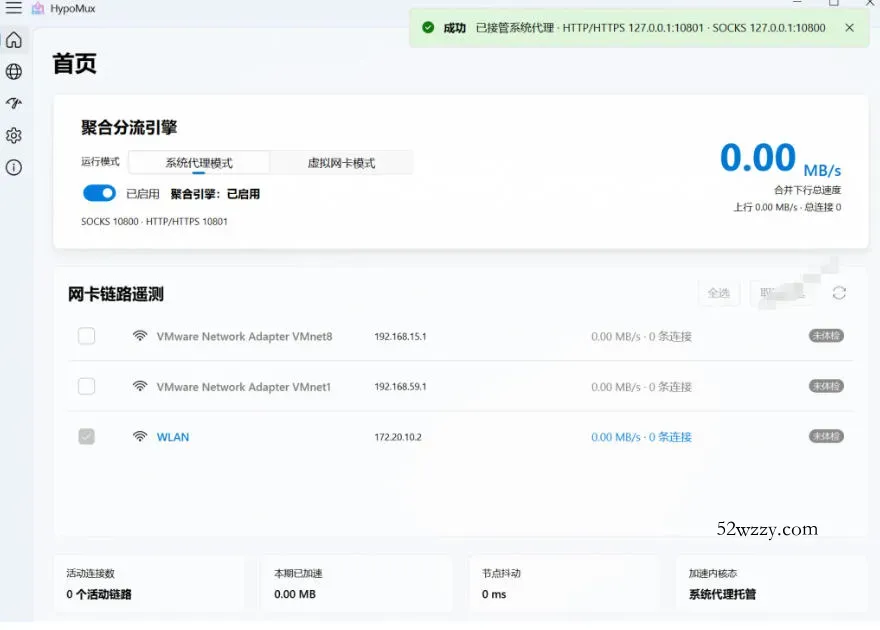
Task: Click the 活动连接数 stat card
Action: click(149, 583)
